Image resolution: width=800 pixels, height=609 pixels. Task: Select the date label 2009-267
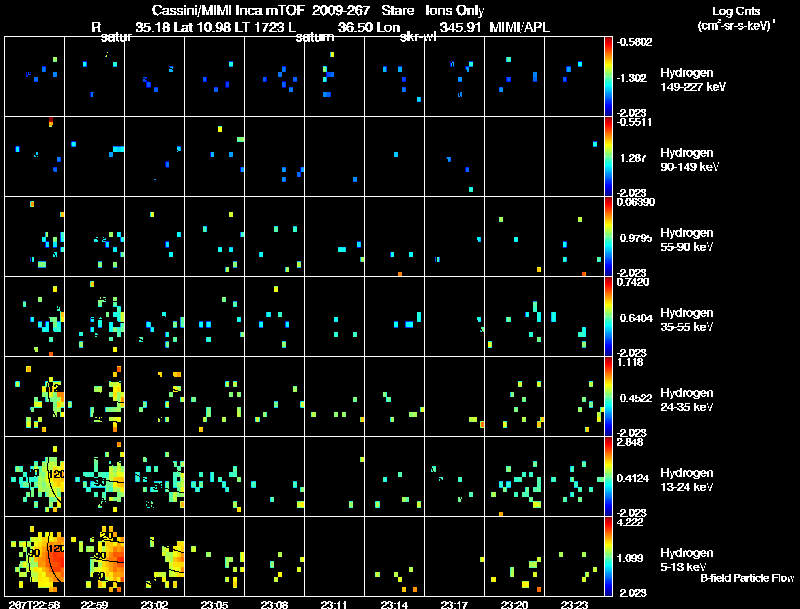(341, 10)
